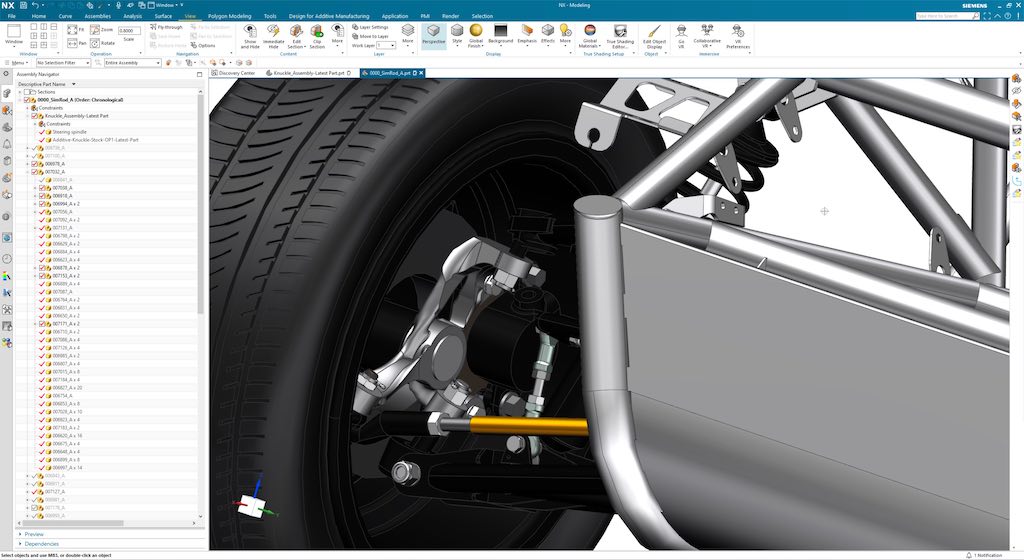Switch to the Assemblies ribbon tab
This screenshot has width=1024, height=560.
click(97, 16)
